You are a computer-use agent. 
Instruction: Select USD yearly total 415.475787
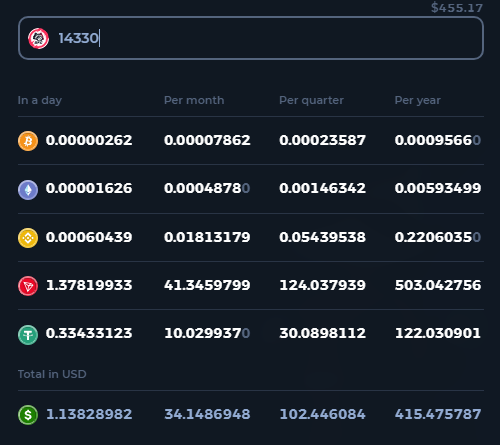pos(438,414)
